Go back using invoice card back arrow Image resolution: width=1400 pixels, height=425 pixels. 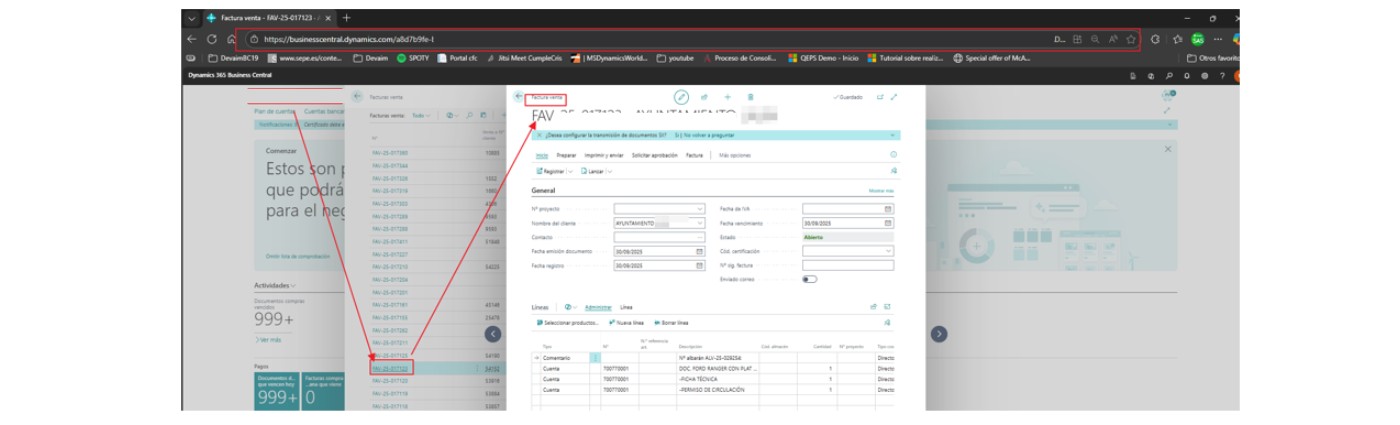518,97
